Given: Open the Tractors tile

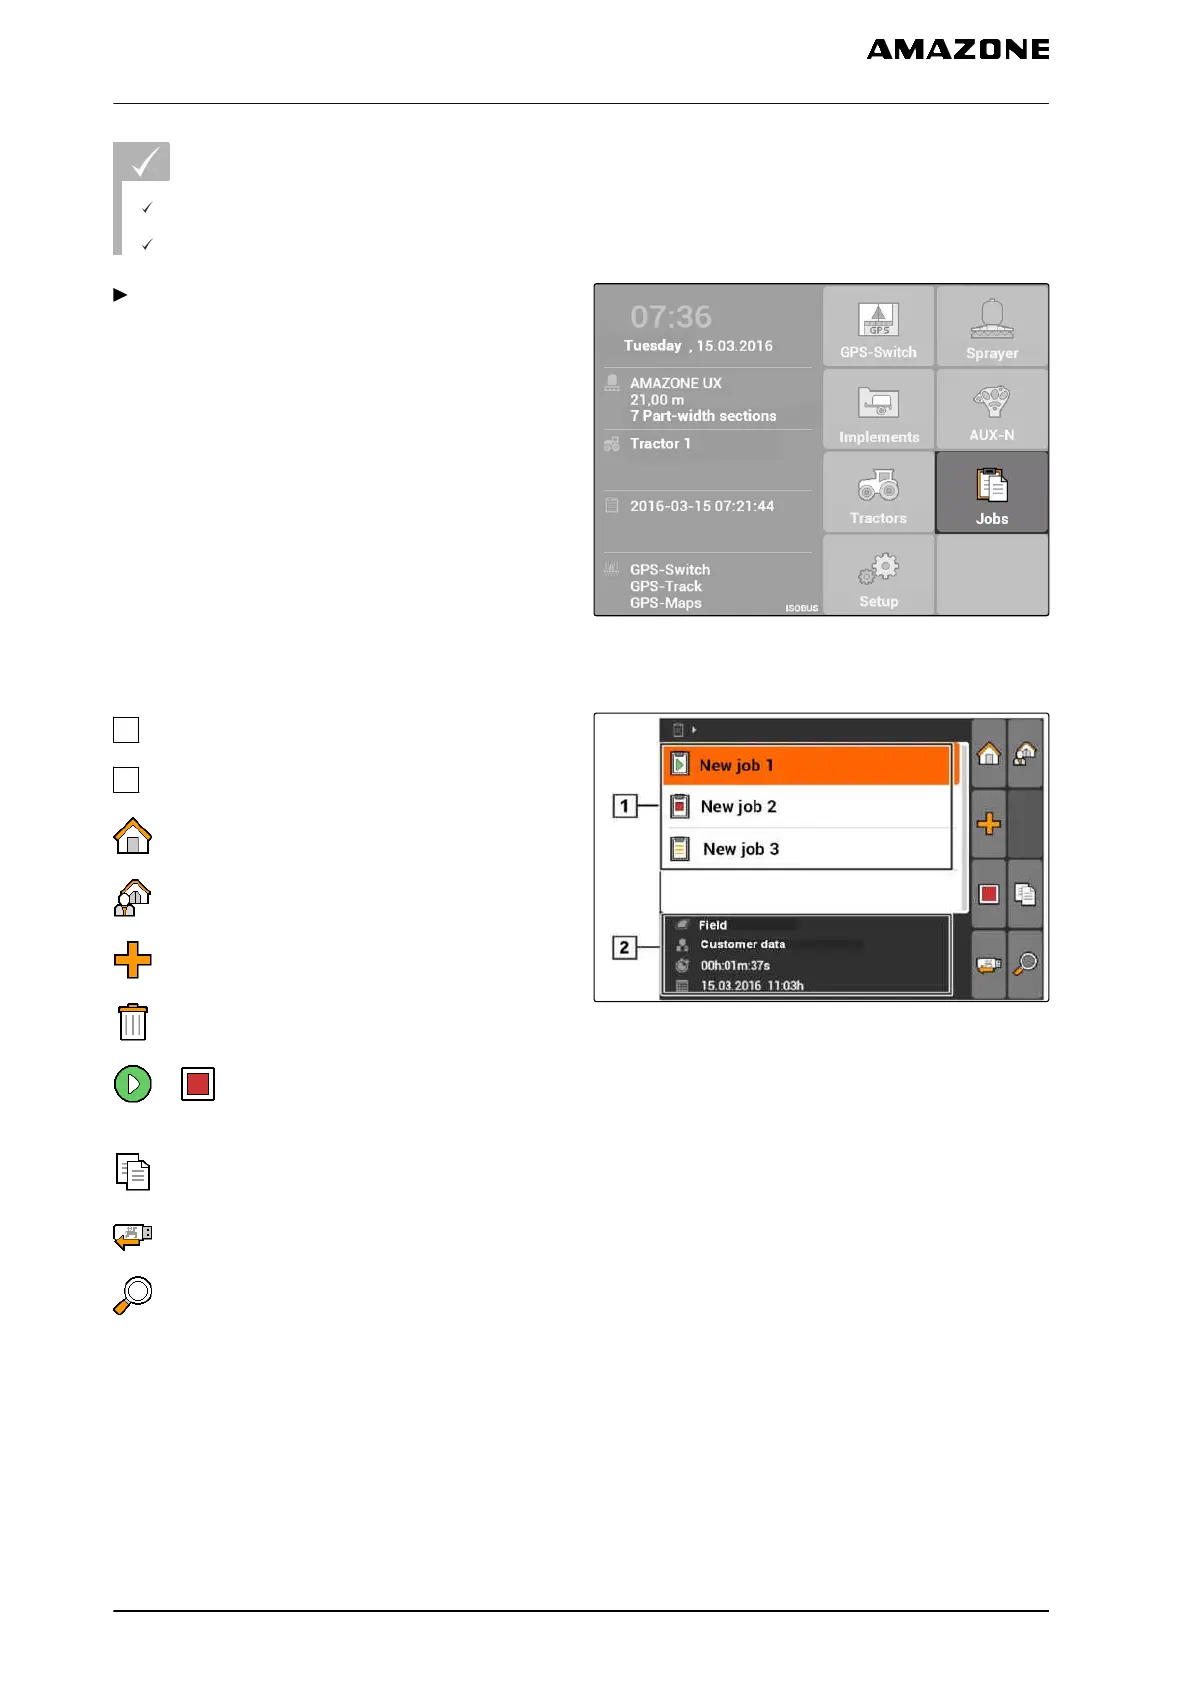Looking at the screenshot, I should coord(878,492).
